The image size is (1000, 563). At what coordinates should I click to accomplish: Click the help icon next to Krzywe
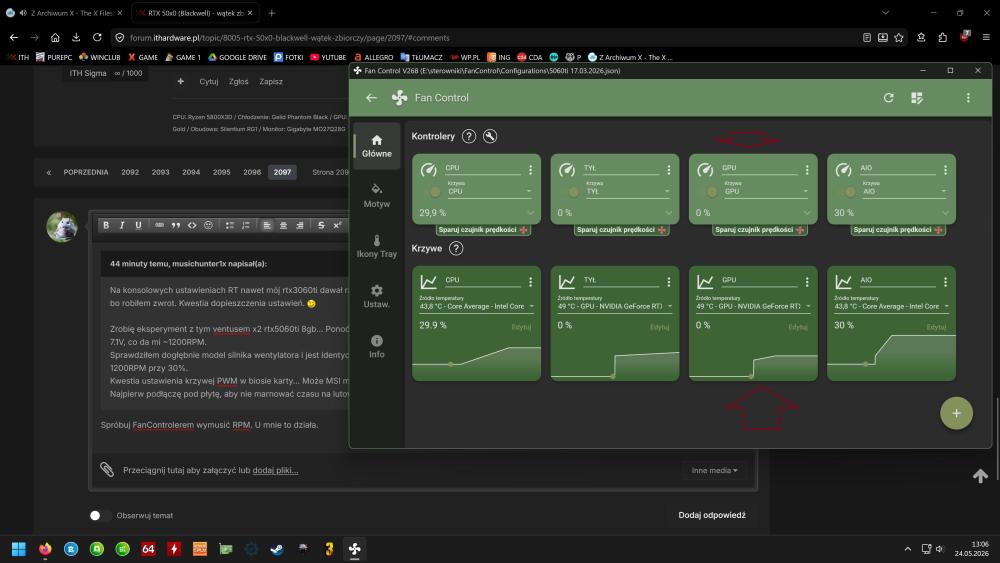456,248
